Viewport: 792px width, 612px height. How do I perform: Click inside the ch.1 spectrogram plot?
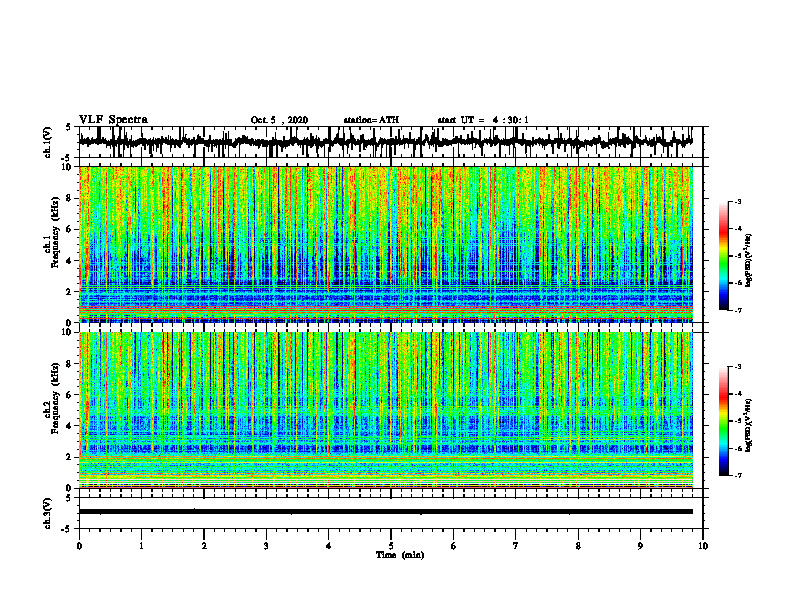click(385, 244)
